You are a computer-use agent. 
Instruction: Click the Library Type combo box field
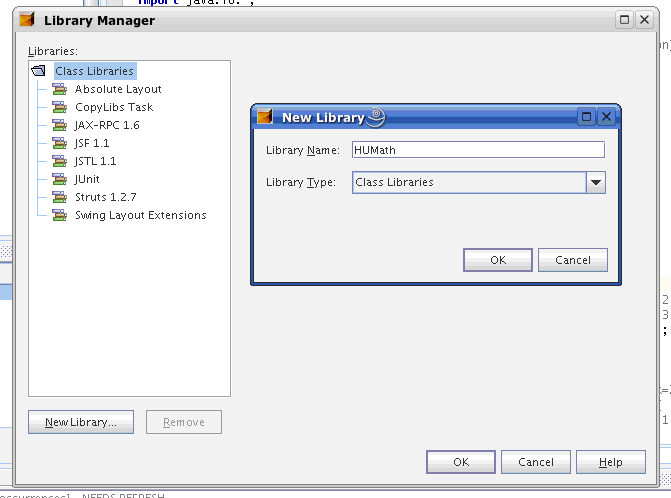coord(468,182)
